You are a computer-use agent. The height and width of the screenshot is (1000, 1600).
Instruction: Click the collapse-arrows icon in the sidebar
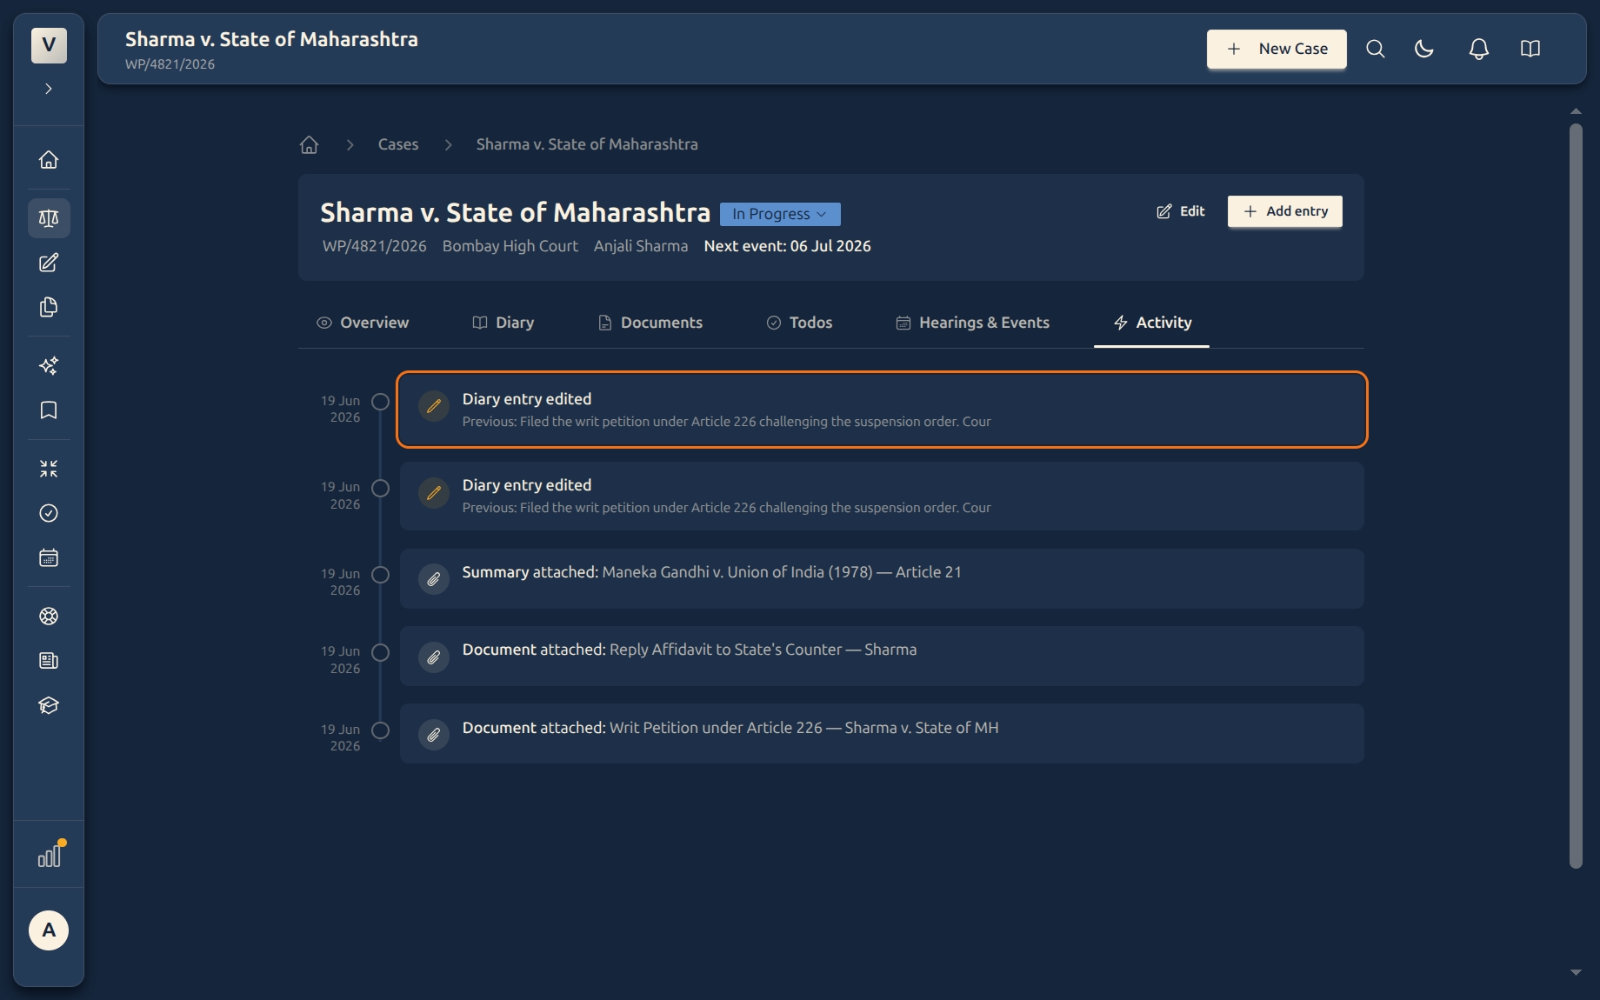click(x=48, y=469)
